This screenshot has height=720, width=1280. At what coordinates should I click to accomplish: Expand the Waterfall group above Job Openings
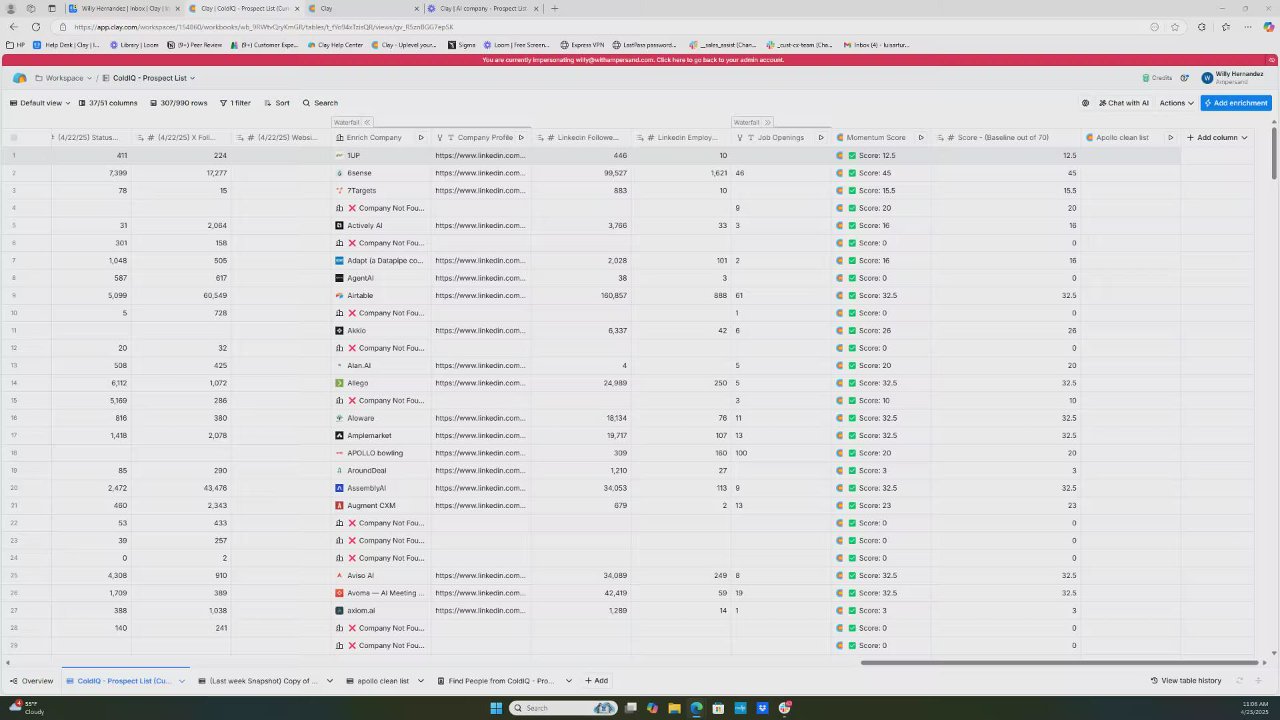[x=767, y=122]
